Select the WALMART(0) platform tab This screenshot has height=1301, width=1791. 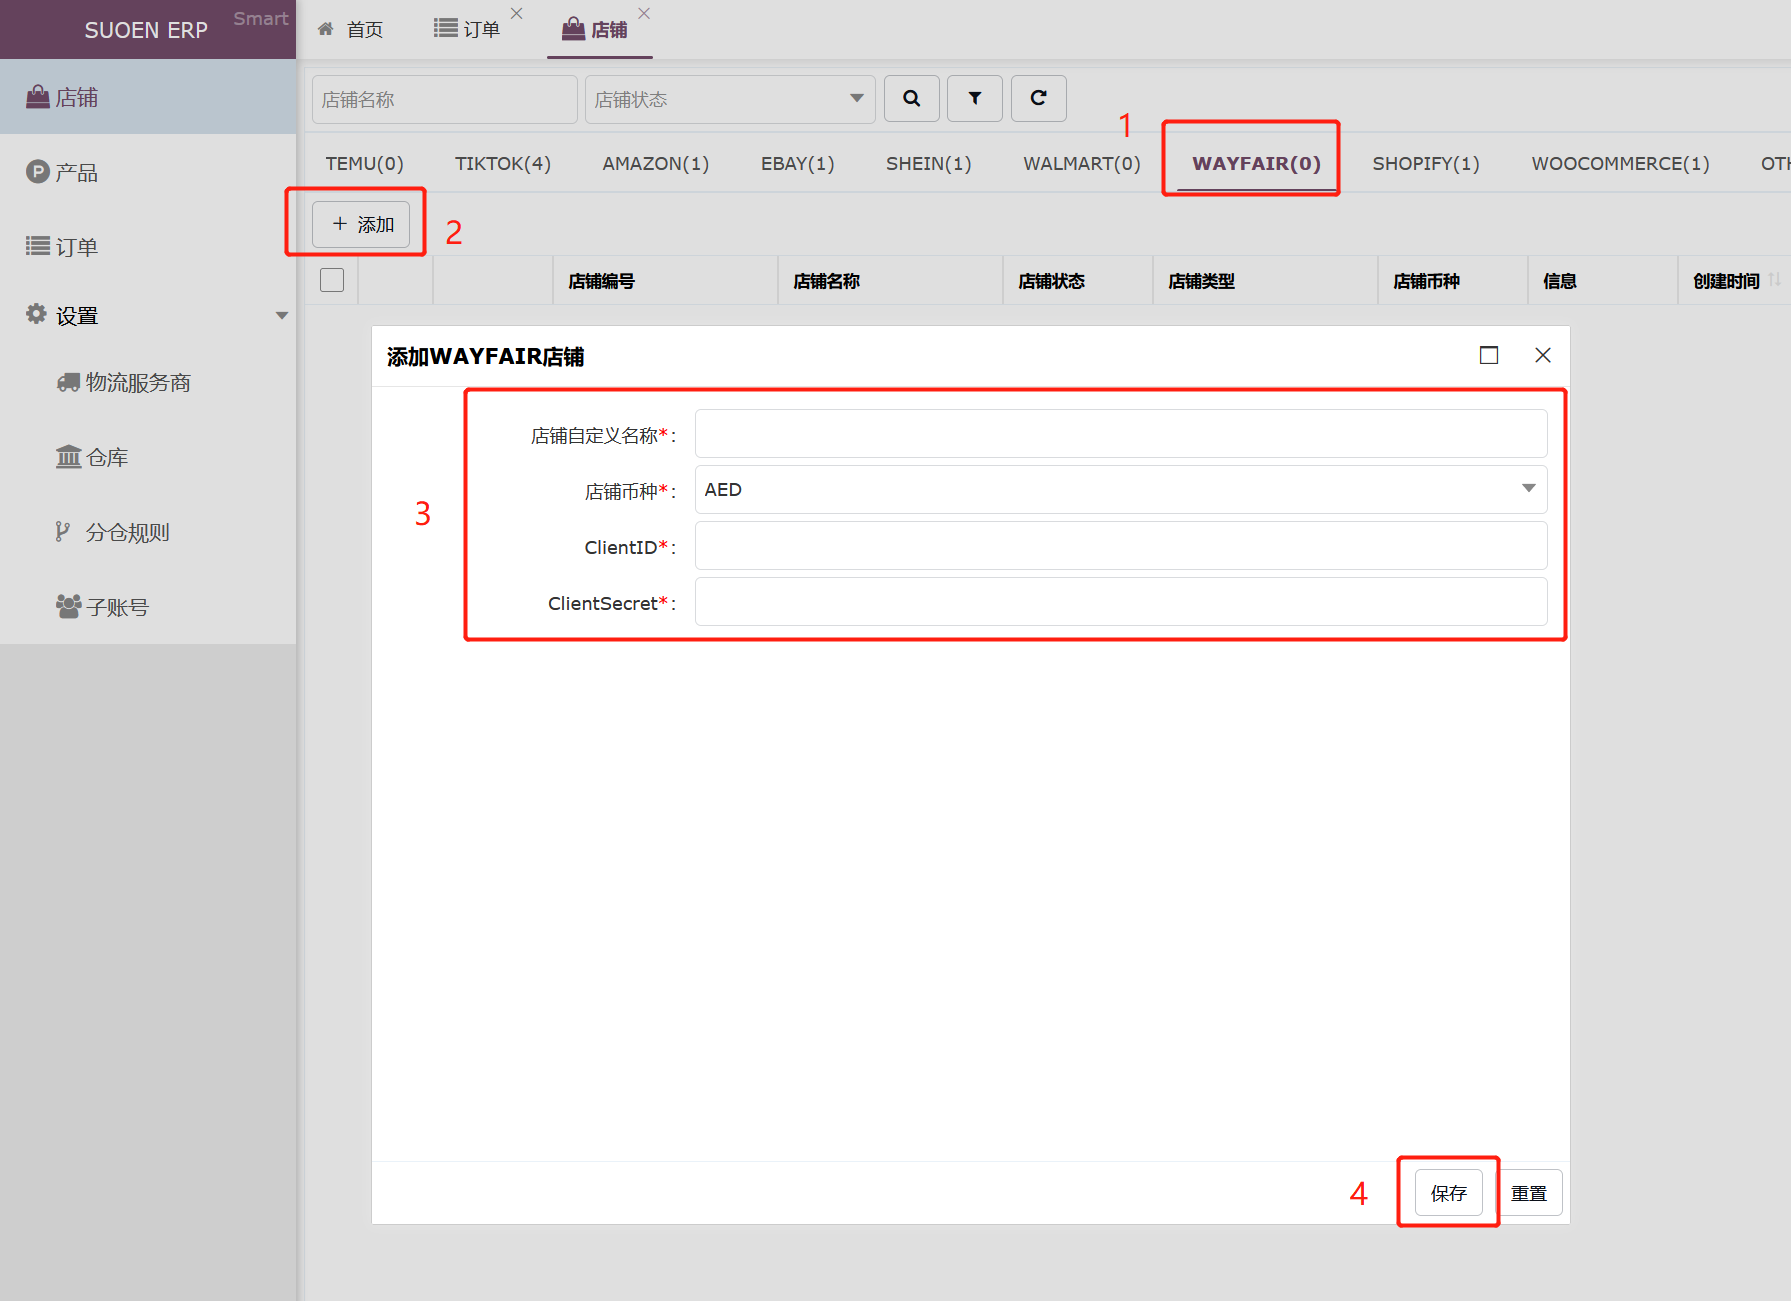click(1081, 163)
